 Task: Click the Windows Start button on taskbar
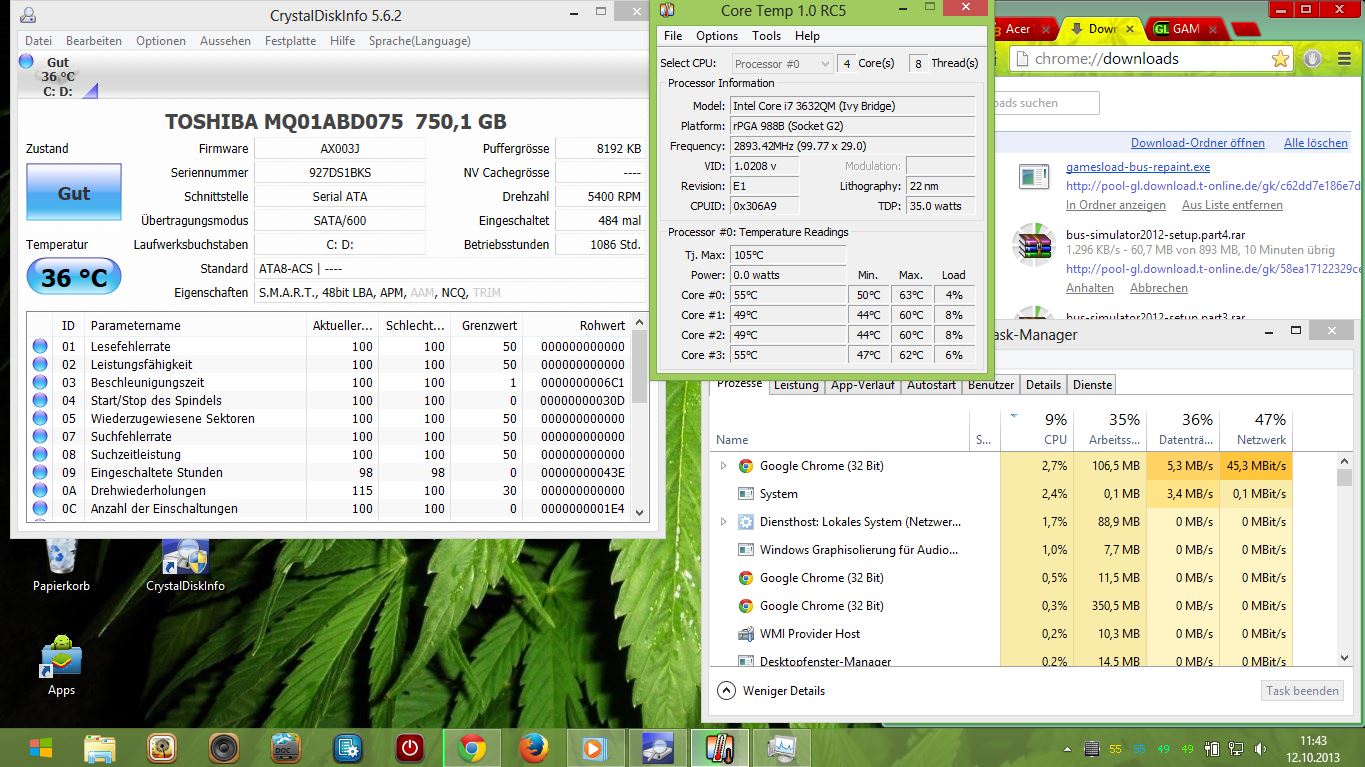click(41, 748)
